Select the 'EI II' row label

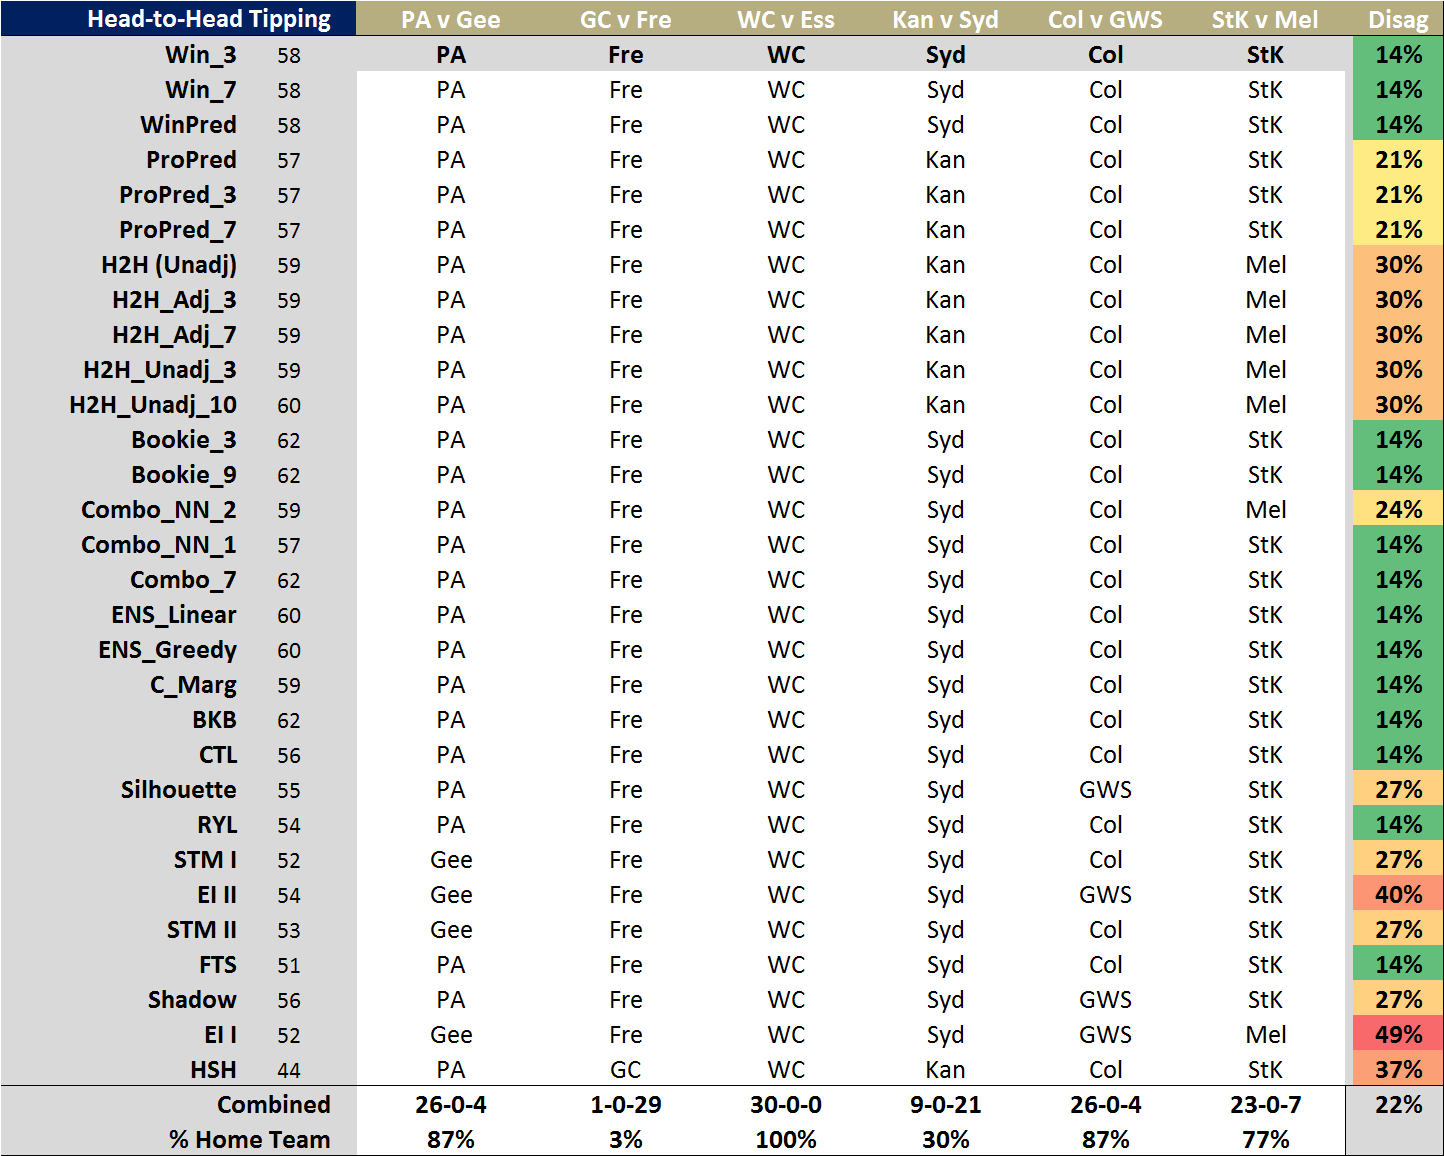pos(217,895)
